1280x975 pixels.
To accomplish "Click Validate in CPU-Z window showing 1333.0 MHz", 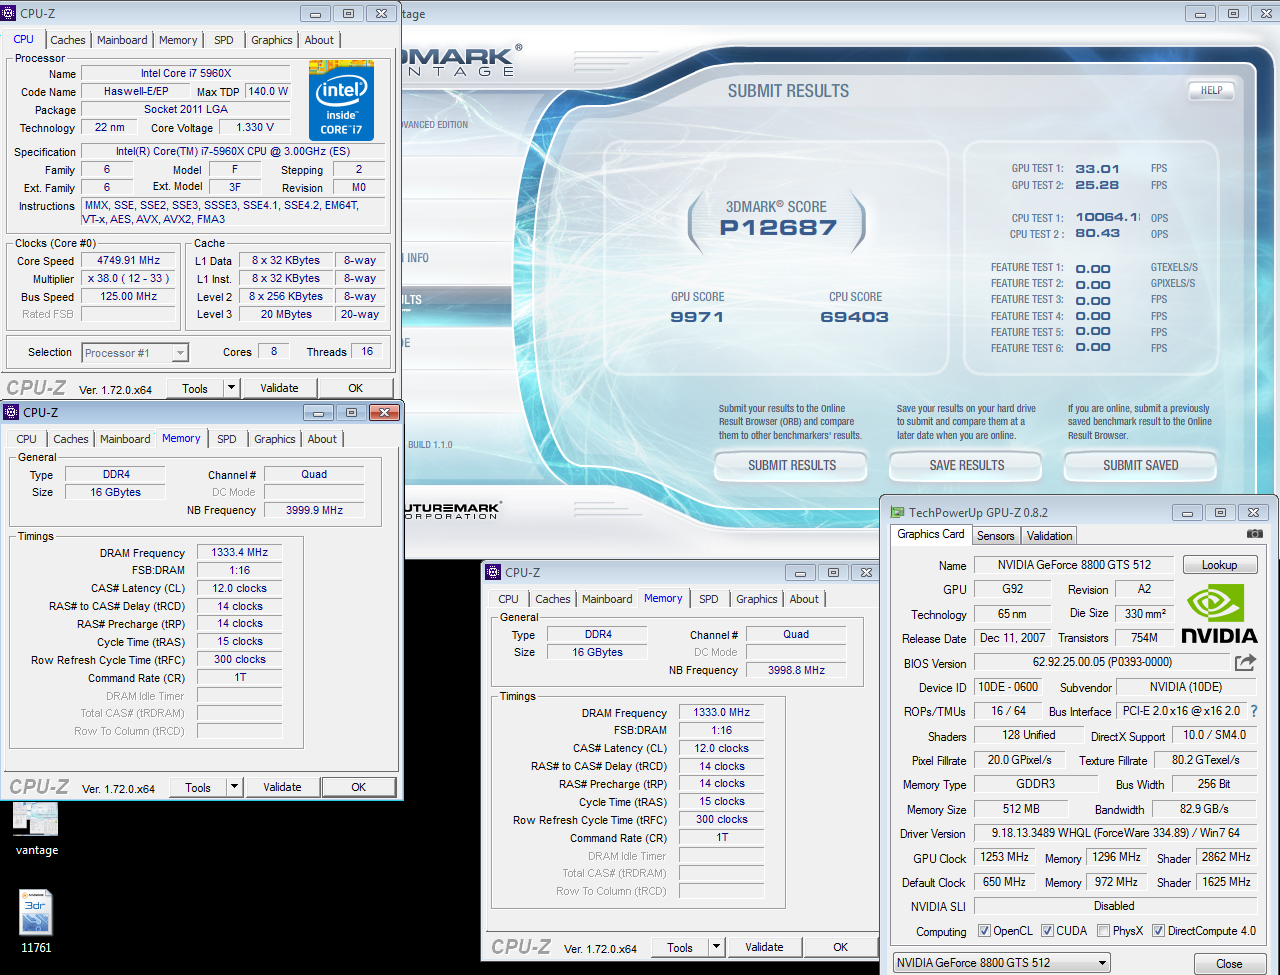I will pos(764,947).
